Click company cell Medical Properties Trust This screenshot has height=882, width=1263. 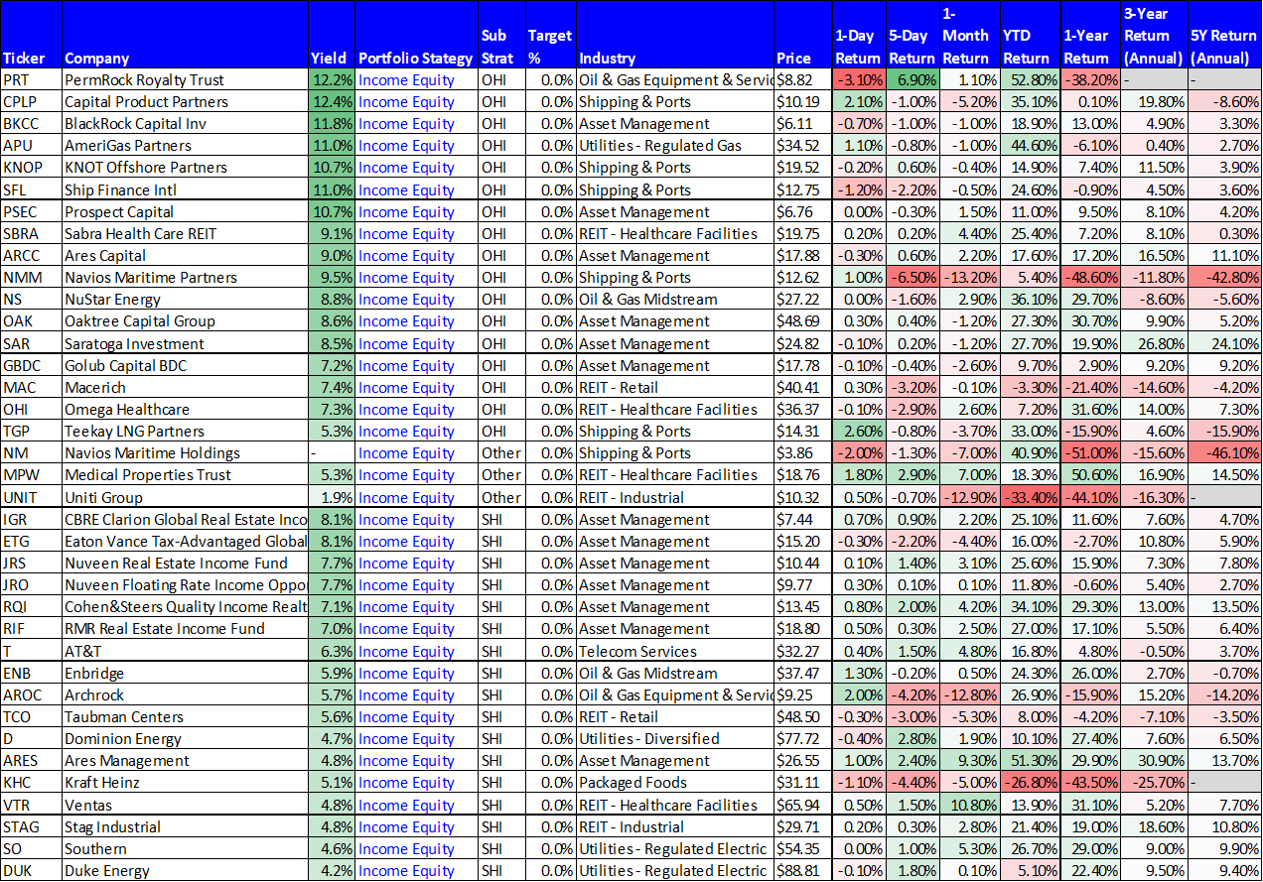click(185, 476)
